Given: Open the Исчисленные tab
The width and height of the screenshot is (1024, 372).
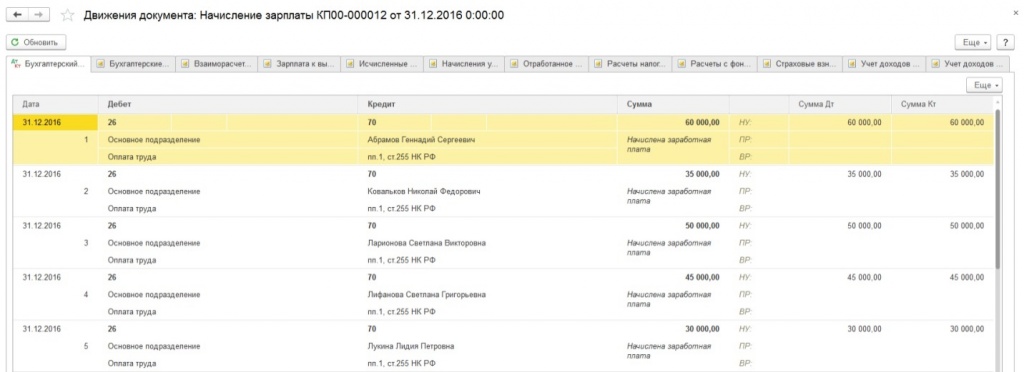Looking at the screenshot, I should coord(382,64).
